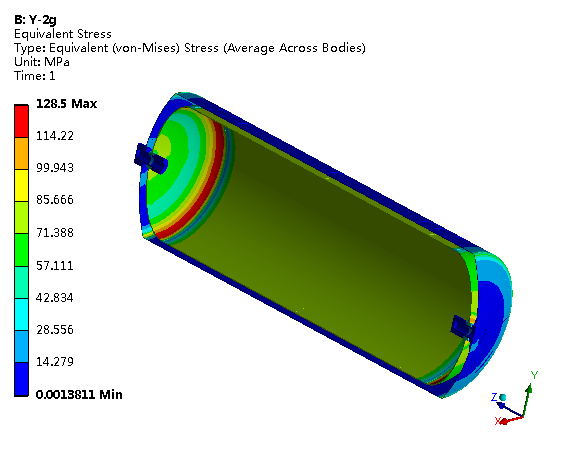Click the 128.5 Max legend label
Image resolution: width=580 pixels, height=467 pixels.
click(67, 104)
